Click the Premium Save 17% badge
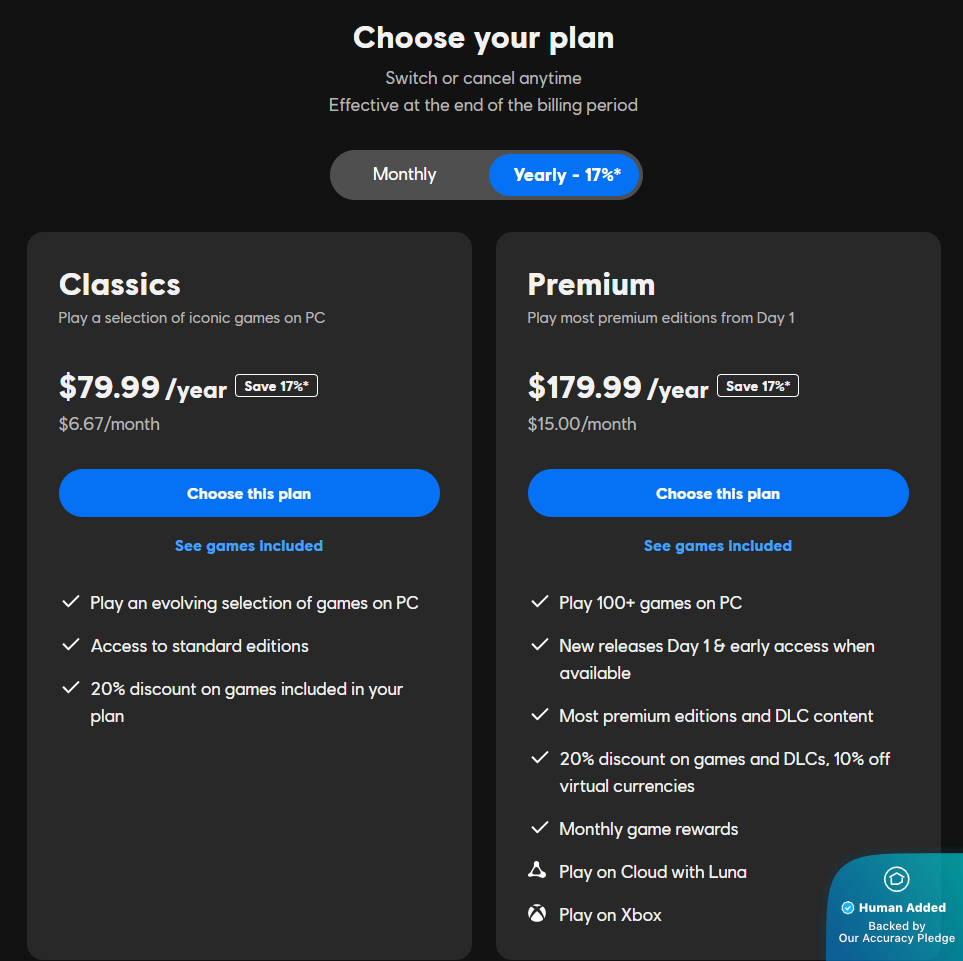This screenshot has width=963, height=961. (757, 386)
